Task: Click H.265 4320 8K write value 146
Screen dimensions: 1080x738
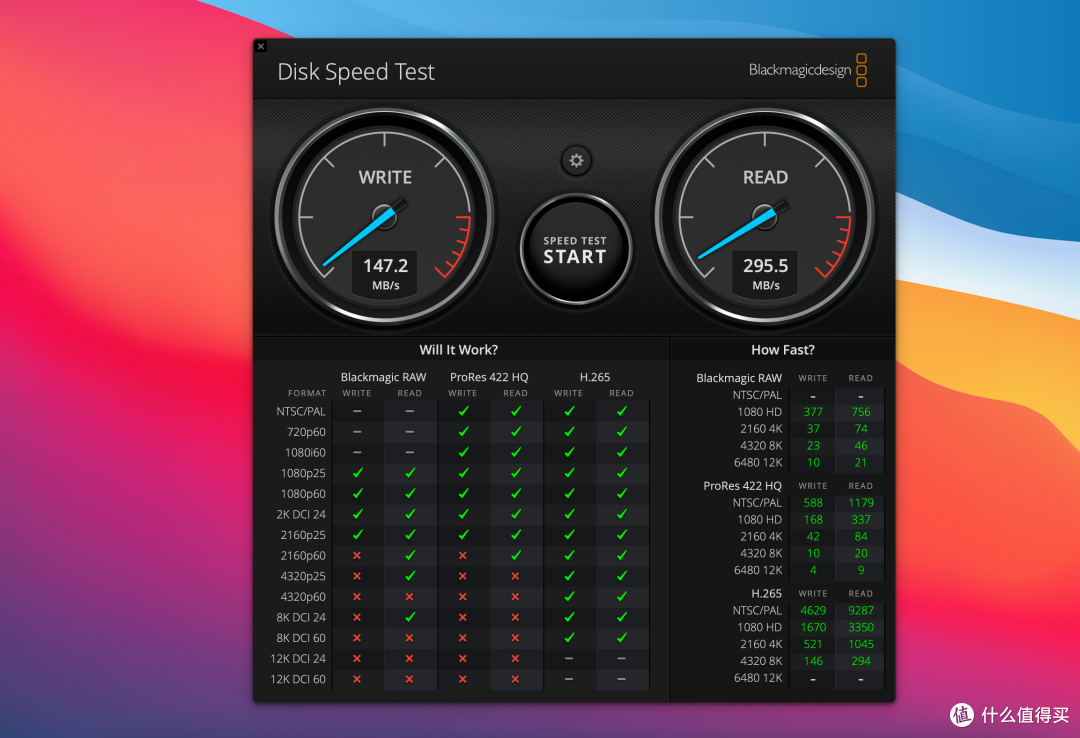Action: pyautogui.click(x=813, y=661)
